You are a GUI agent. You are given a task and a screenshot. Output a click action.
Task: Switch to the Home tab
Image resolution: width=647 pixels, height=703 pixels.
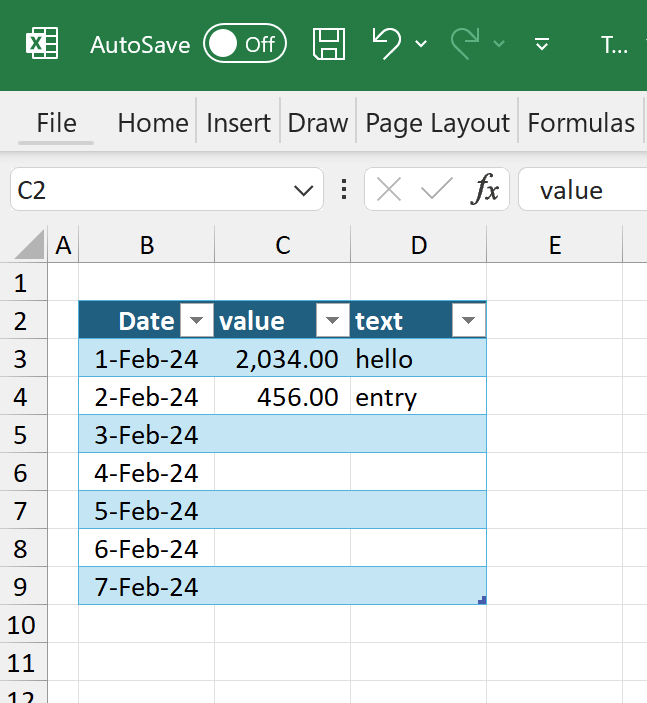click(152, 123)
